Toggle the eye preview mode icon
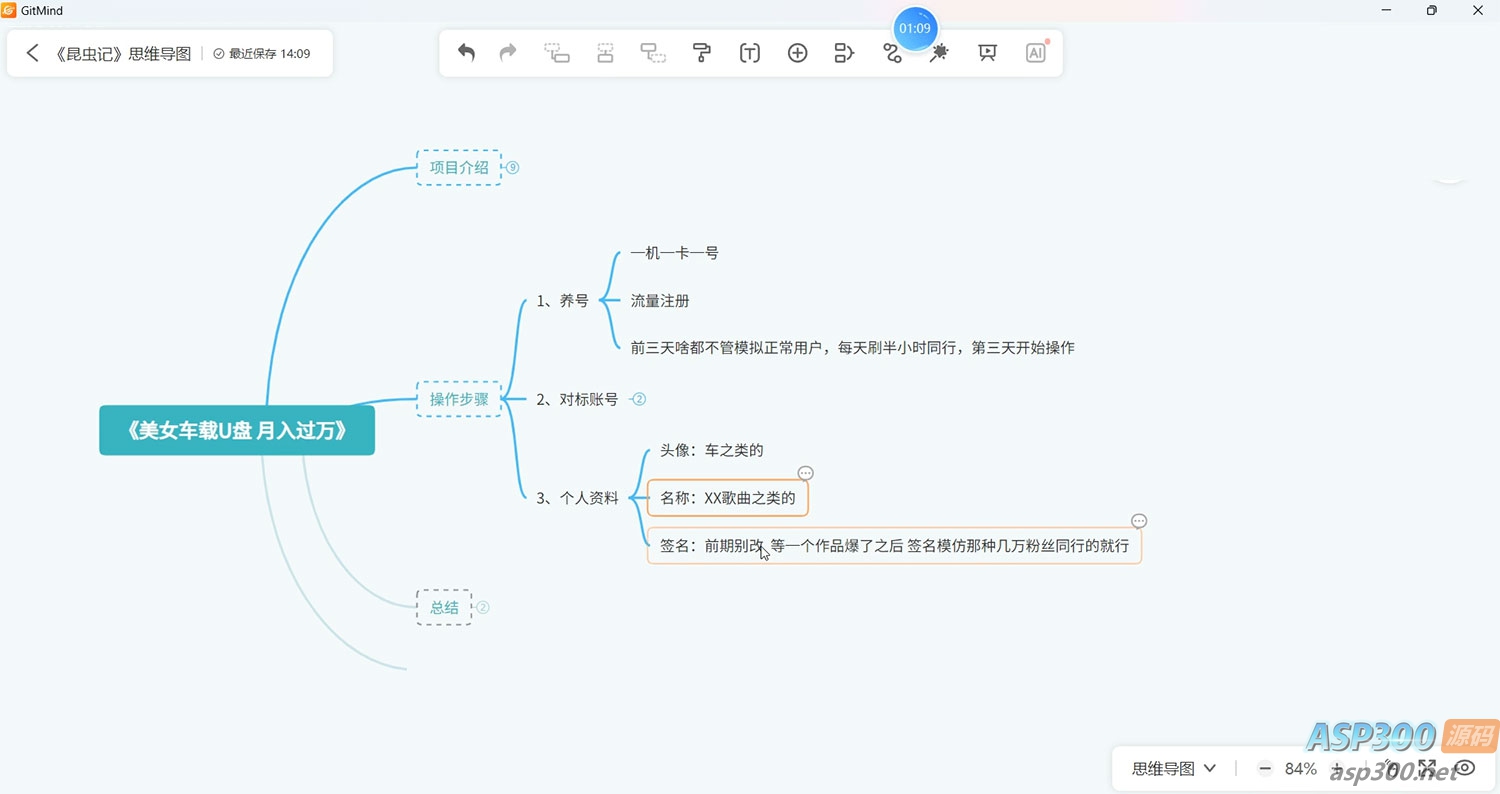The height and width of the screenshot is (794, 1500). (x=1465, y=768)
